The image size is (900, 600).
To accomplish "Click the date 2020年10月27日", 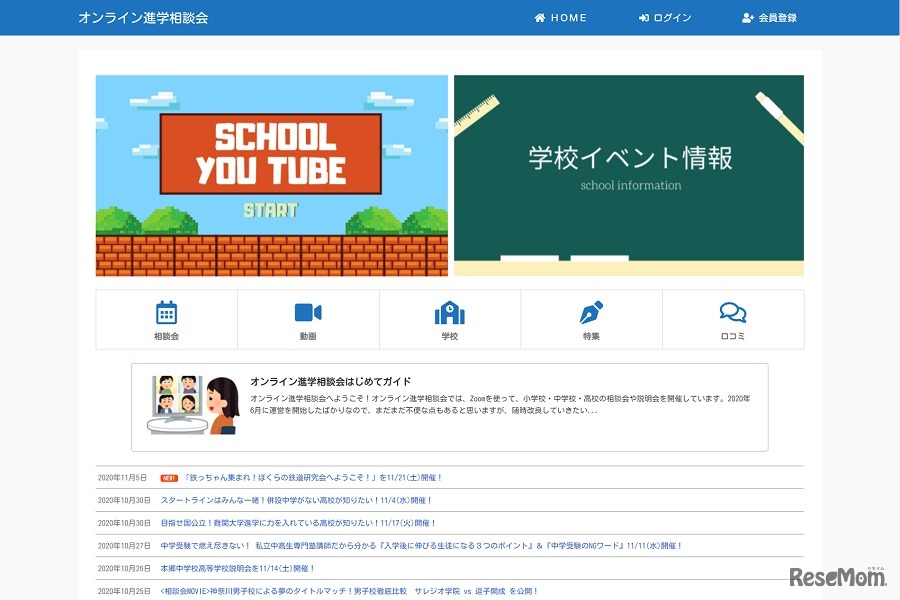I will point(124,546).
